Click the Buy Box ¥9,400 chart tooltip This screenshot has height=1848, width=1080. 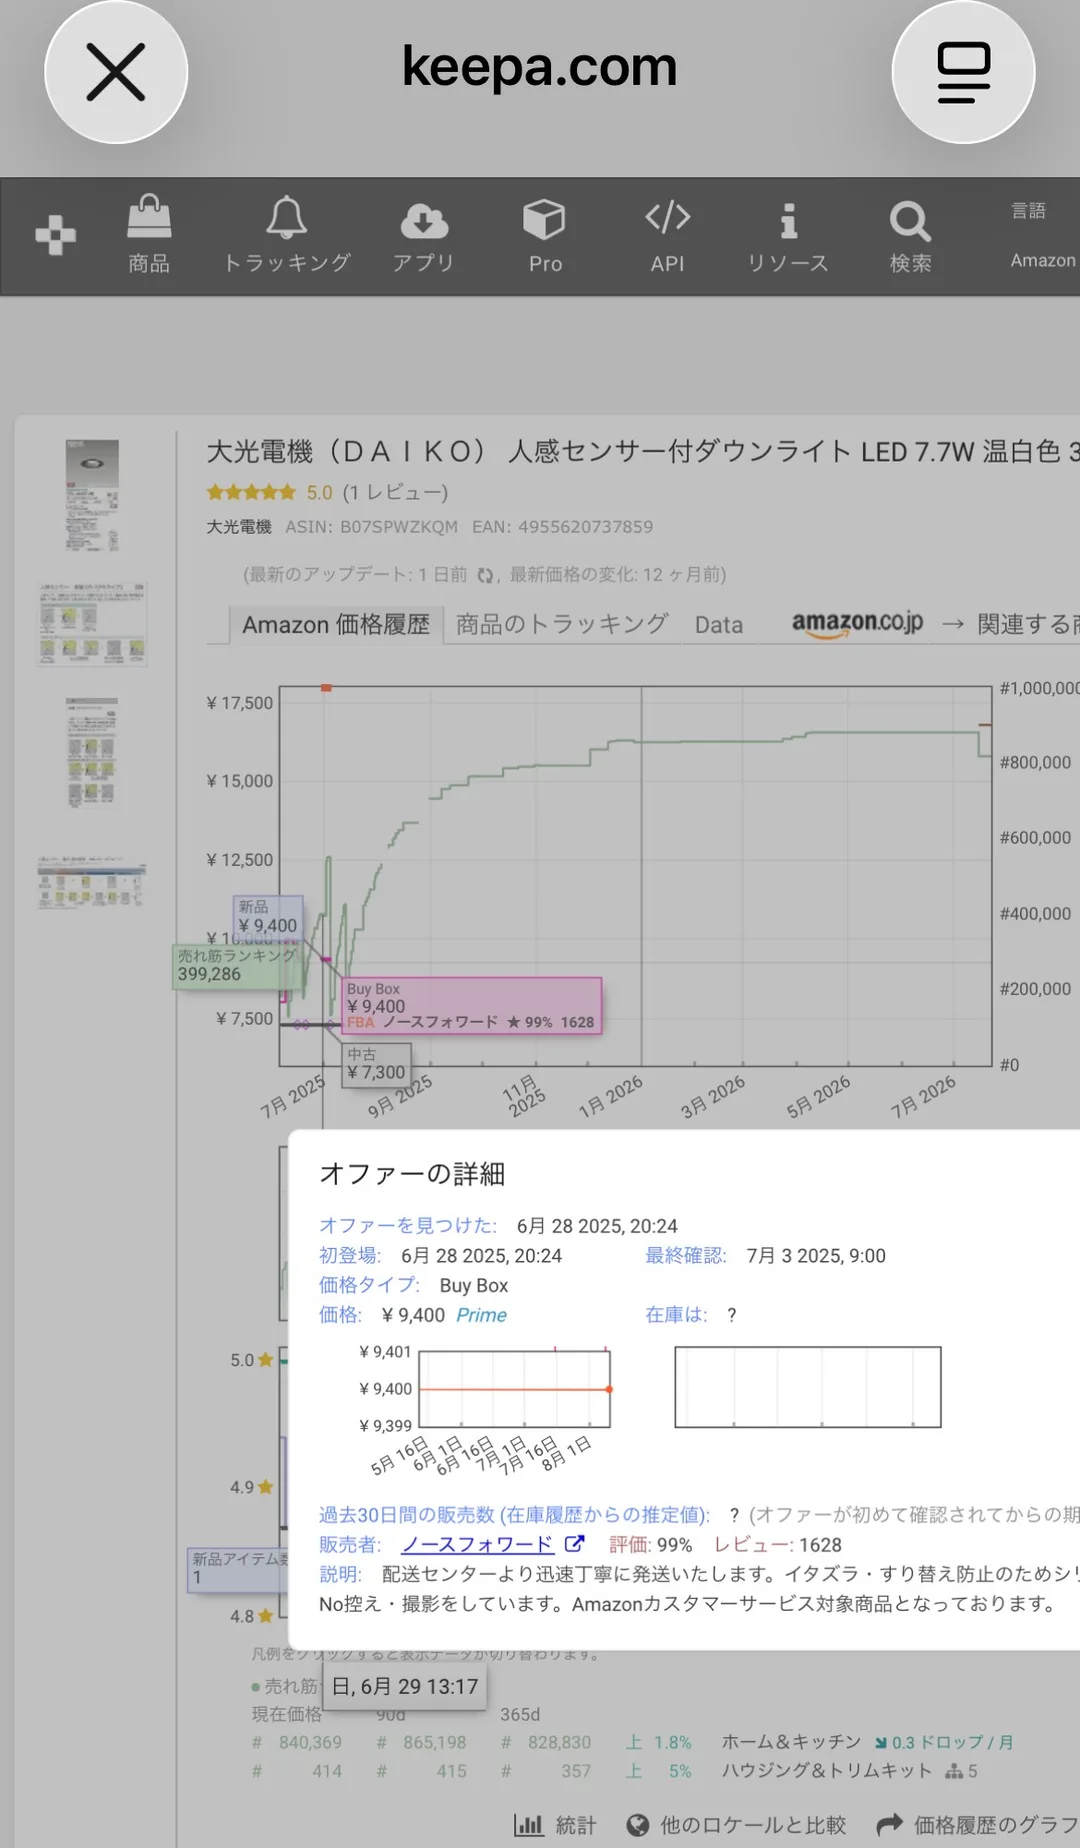[472, 1005]
